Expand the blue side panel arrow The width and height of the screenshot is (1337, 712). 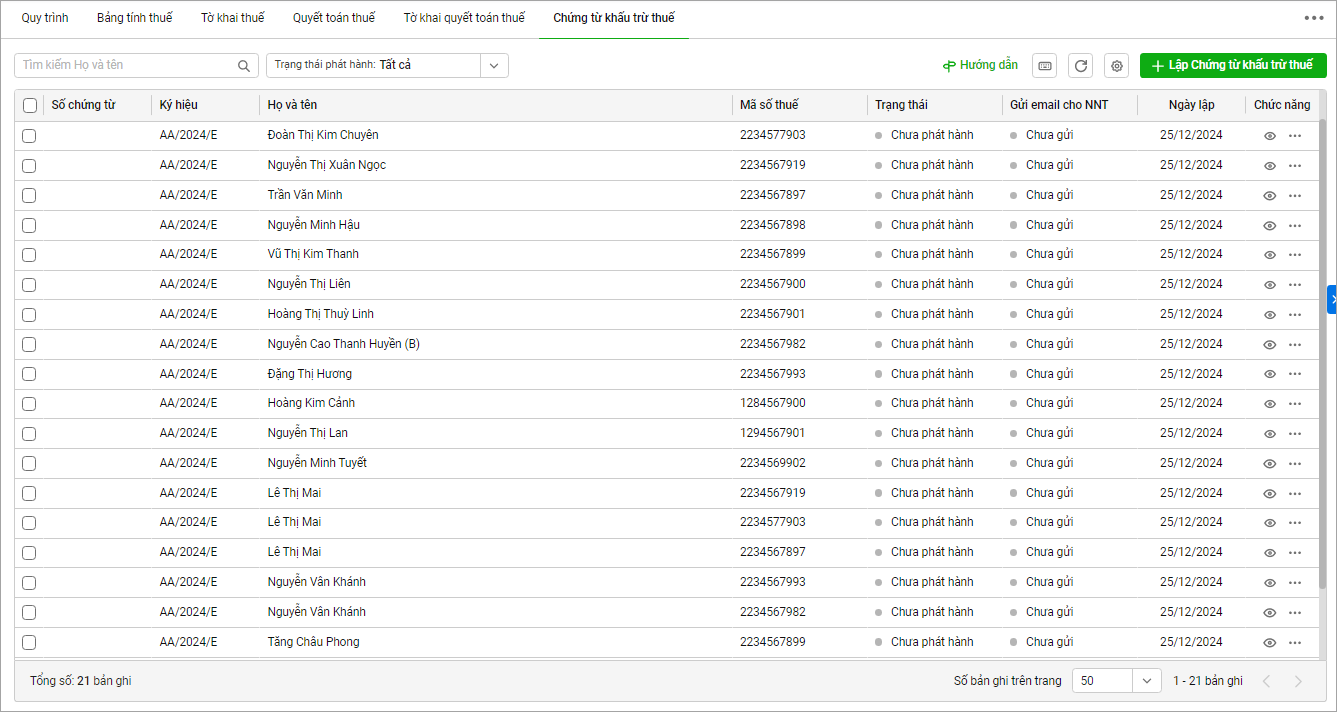[1331, 299]
